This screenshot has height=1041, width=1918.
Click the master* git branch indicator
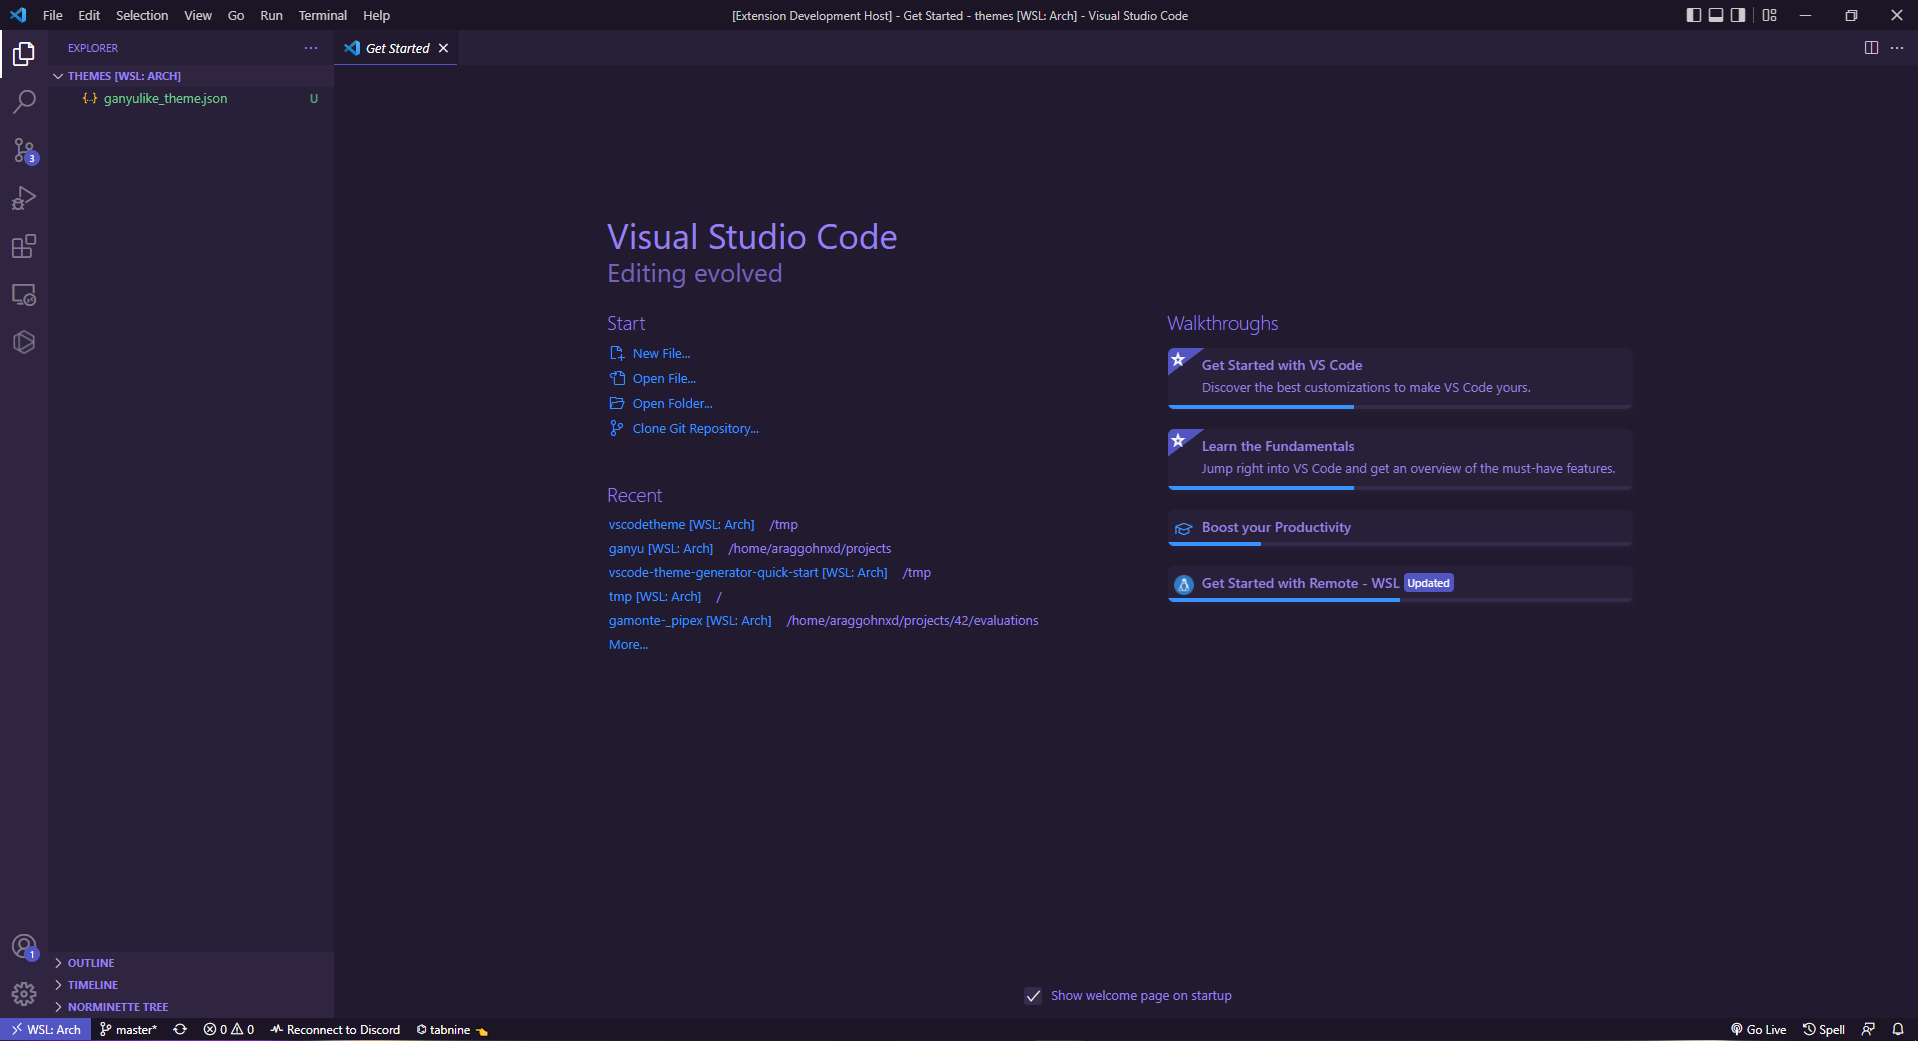(x=129, y=1029)
